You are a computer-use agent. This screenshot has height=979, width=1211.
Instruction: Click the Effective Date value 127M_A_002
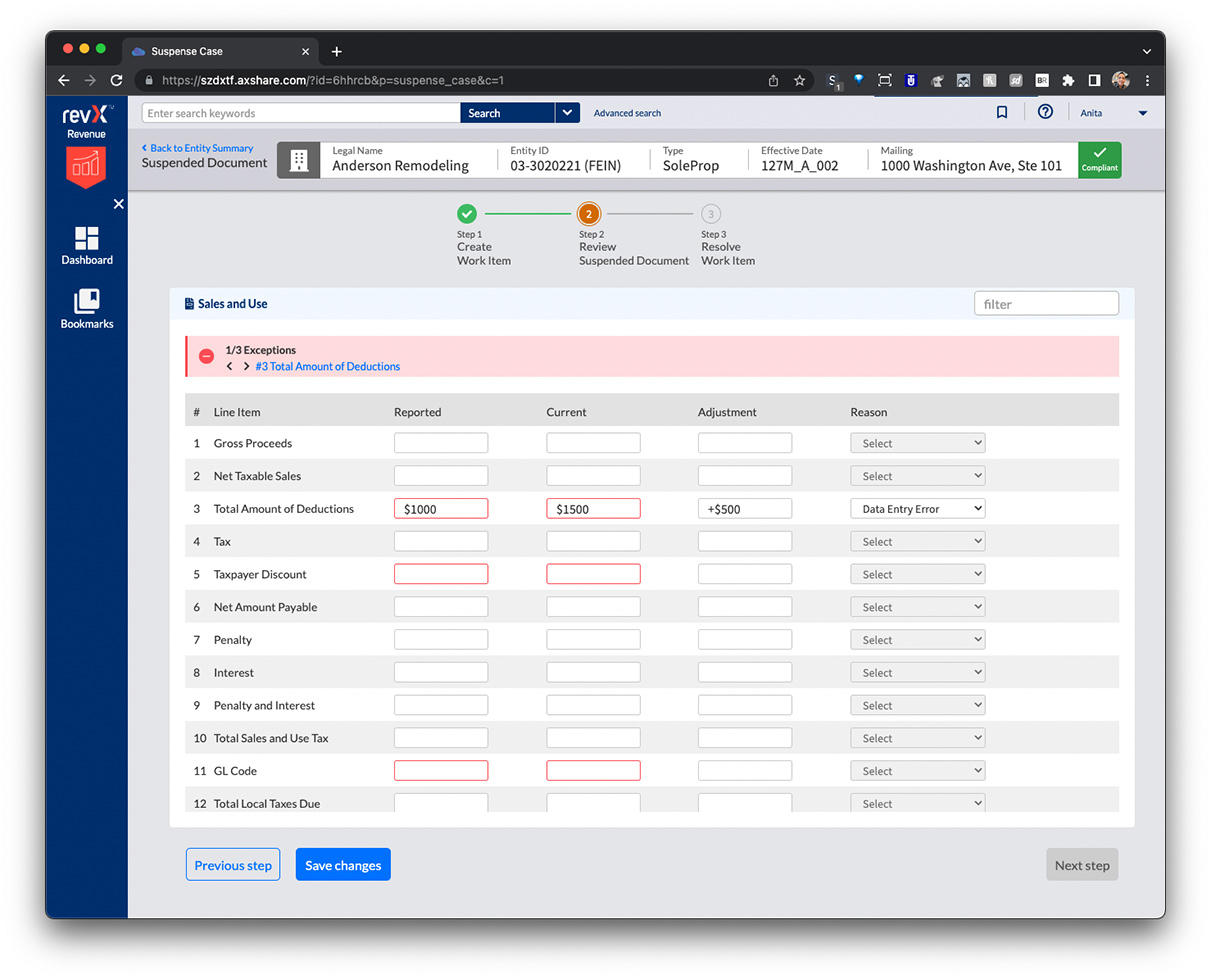coord(800,166)
